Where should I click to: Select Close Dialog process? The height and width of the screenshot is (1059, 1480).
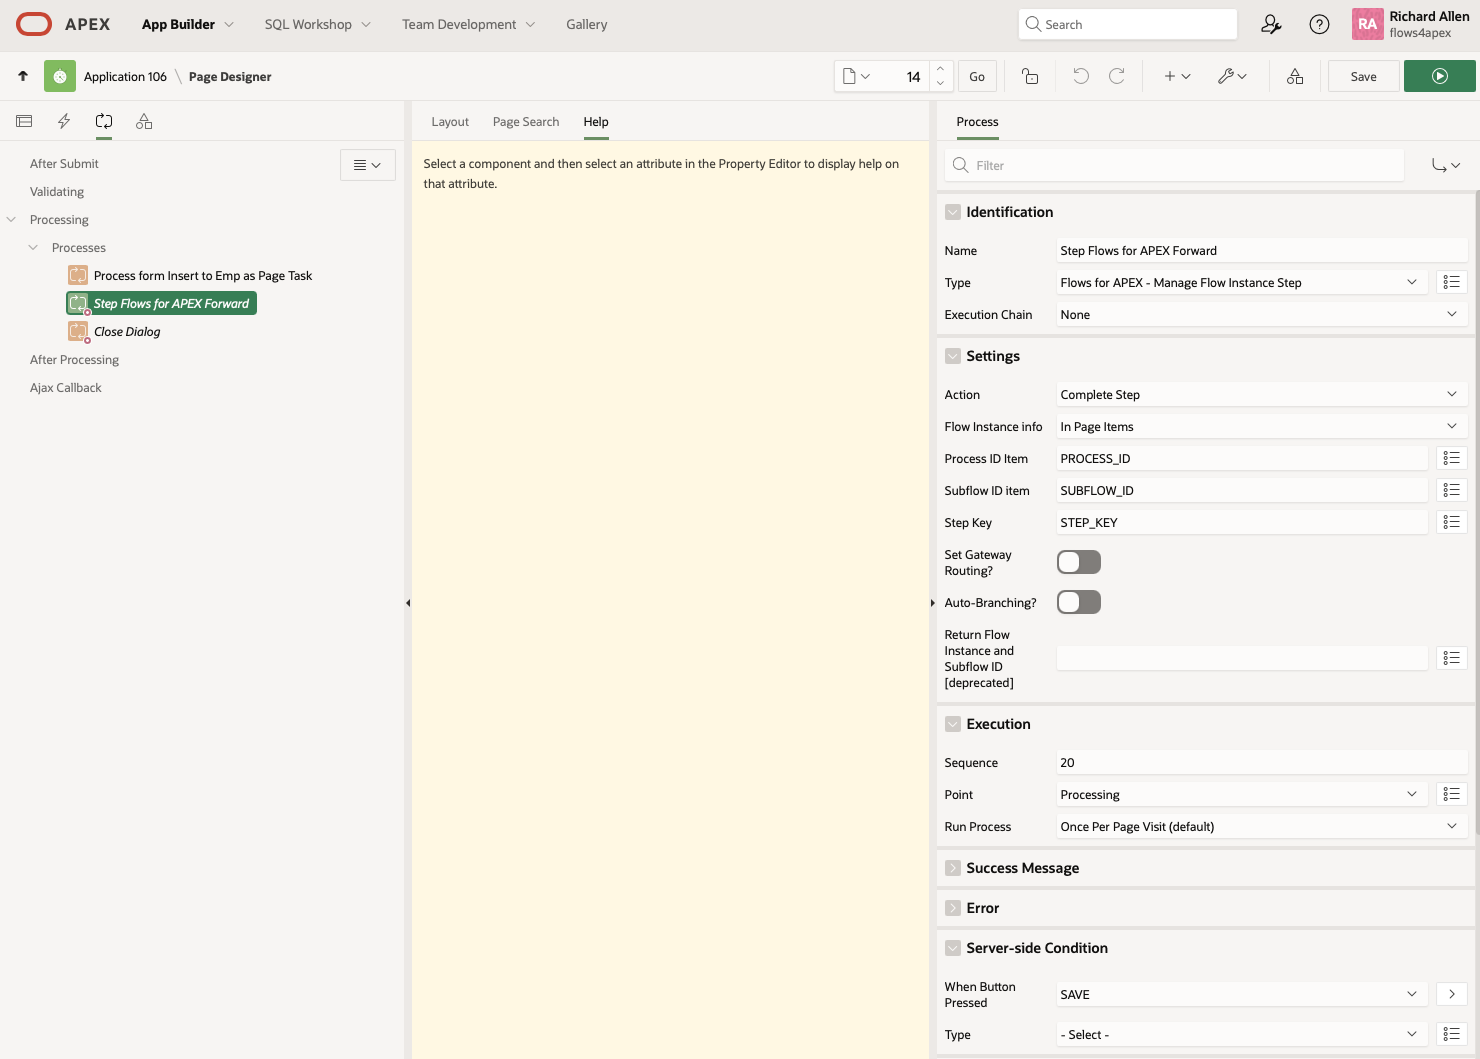click(x=127, y=331)
